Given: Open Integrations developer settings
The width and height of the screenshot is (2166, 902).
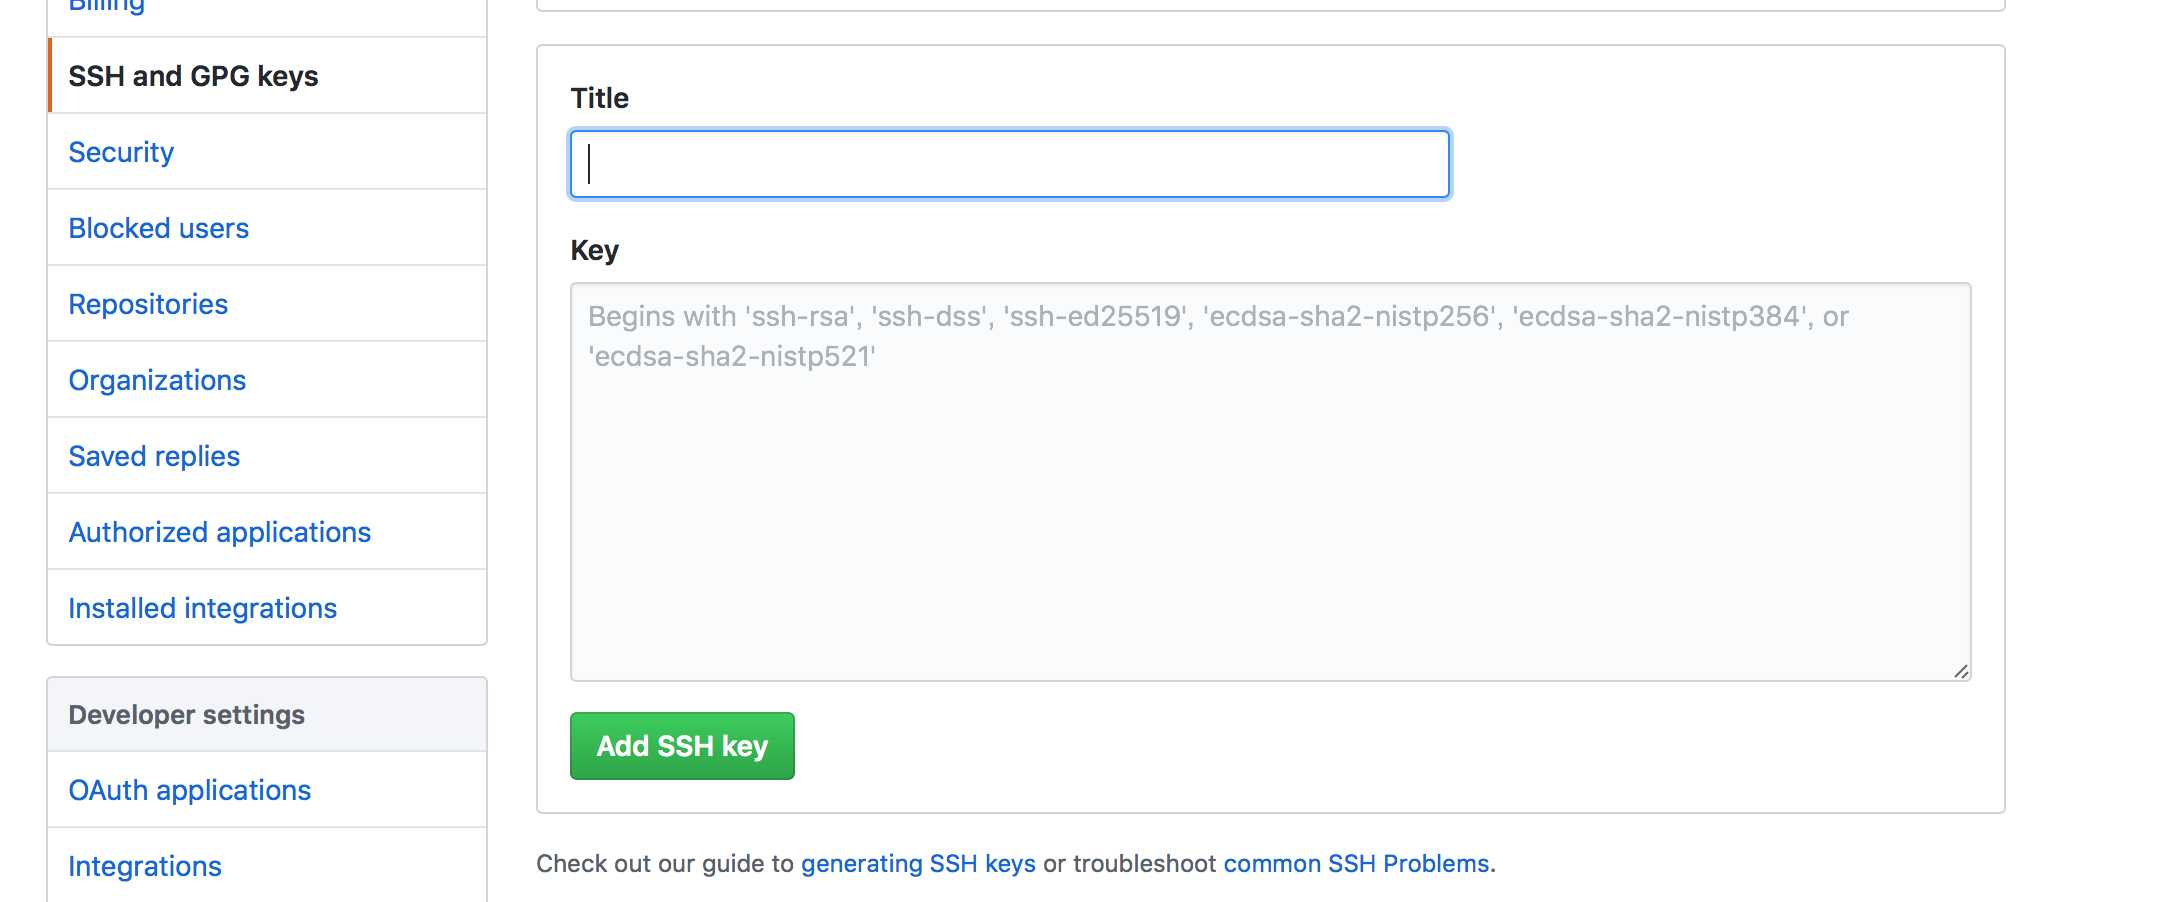Looking at the screenshot, I should (145, 866).
